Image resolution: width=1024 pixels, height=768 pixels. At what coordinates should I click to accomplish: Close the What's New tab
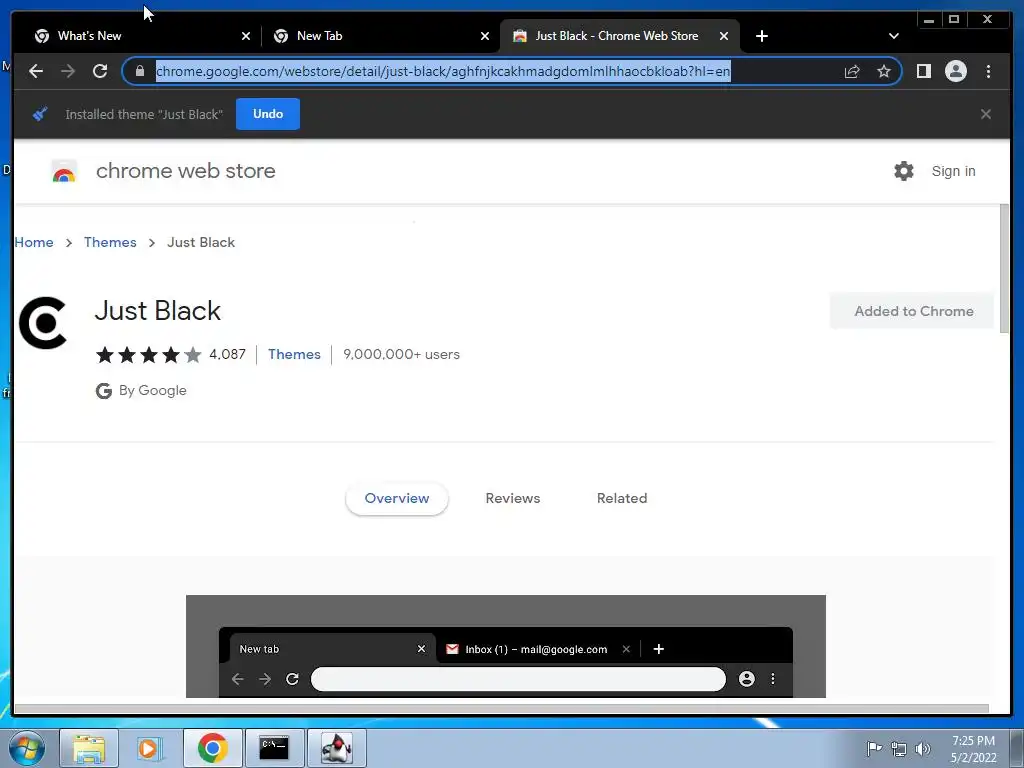[246, 36]
